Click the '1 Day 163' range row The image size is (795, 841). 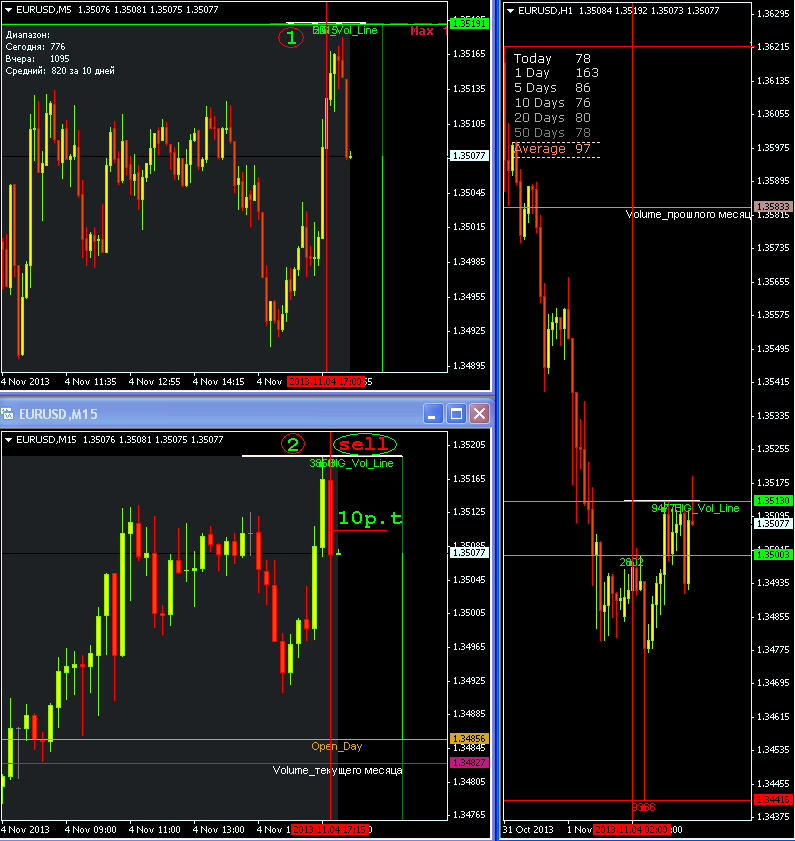click(556, 73)
